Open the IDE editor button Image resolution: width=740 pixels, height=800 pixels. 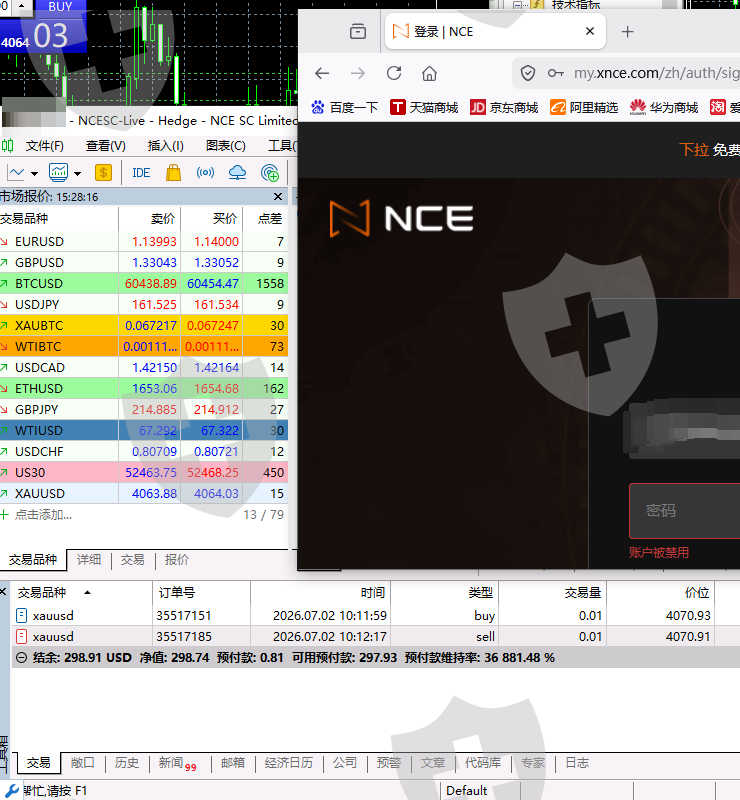click(x=141, y=173)
